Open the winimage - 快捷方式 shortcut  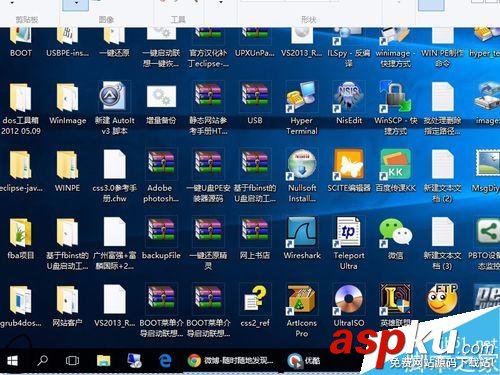(395, 37)
